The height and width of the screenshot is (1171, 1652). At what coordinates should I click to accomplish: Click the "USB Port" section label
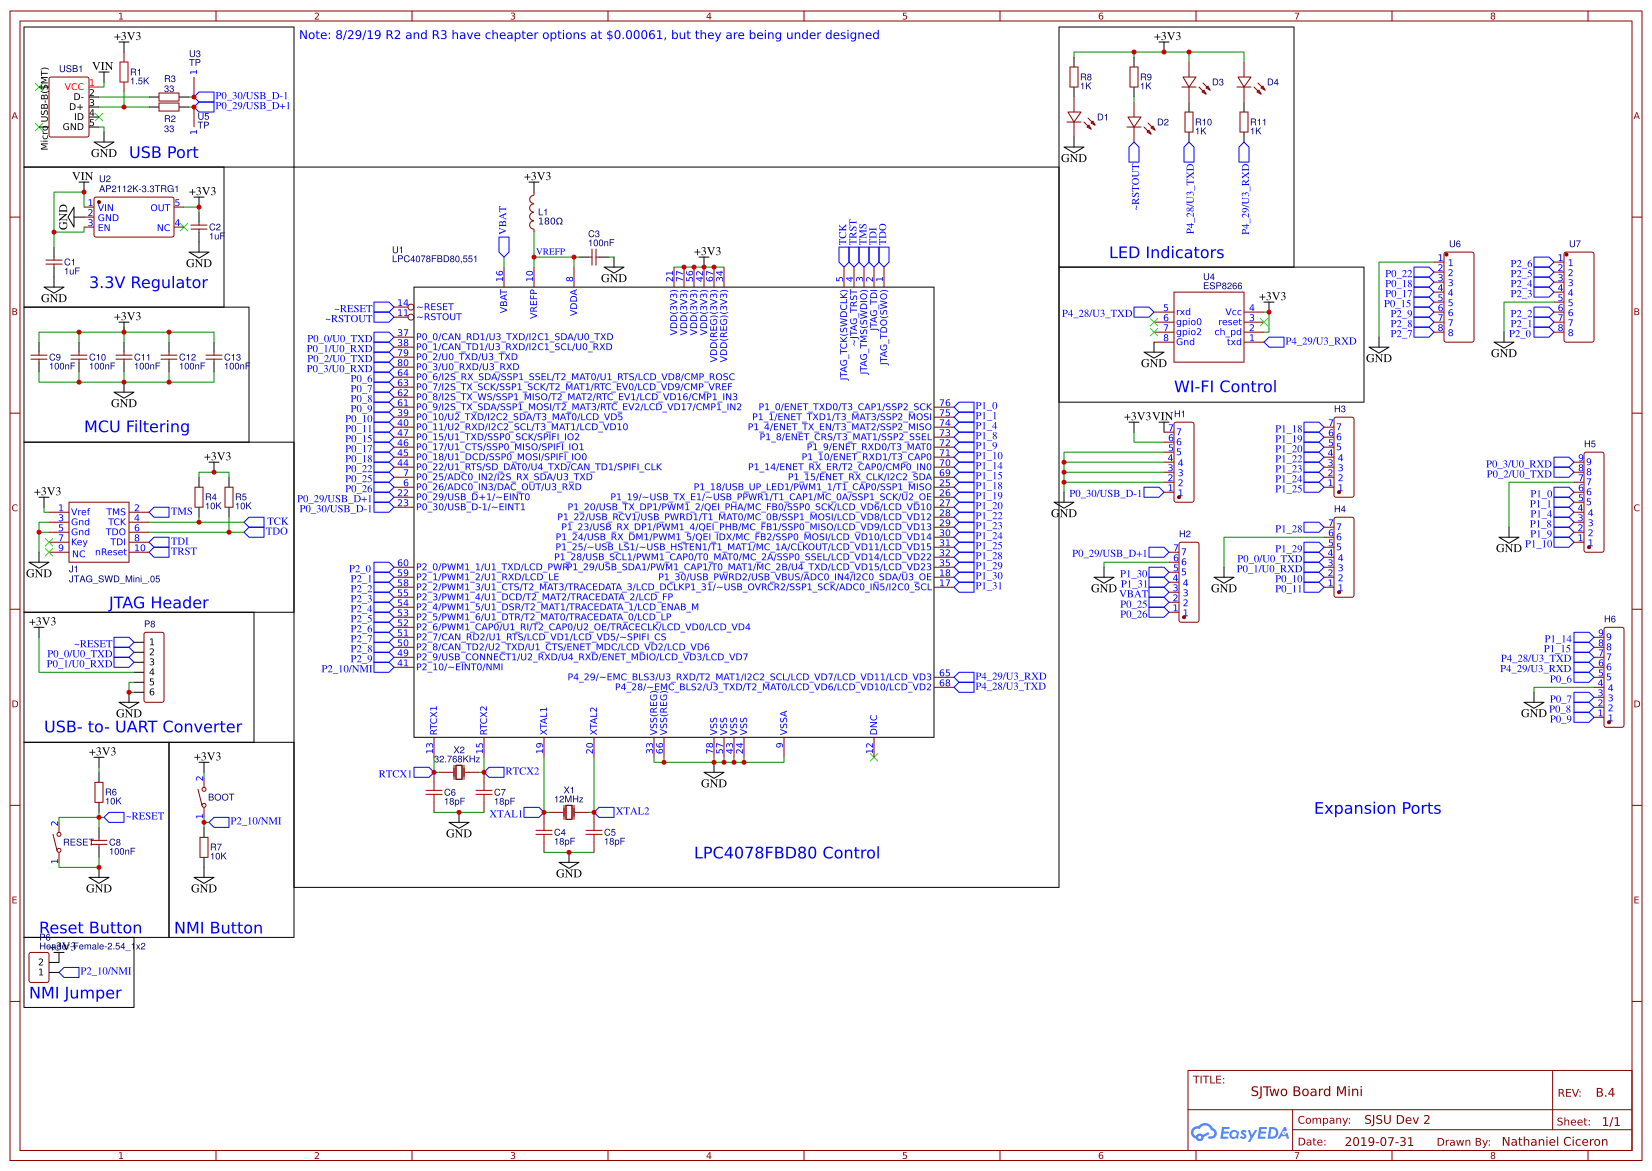pyautogui.click(x=164, y=152)
